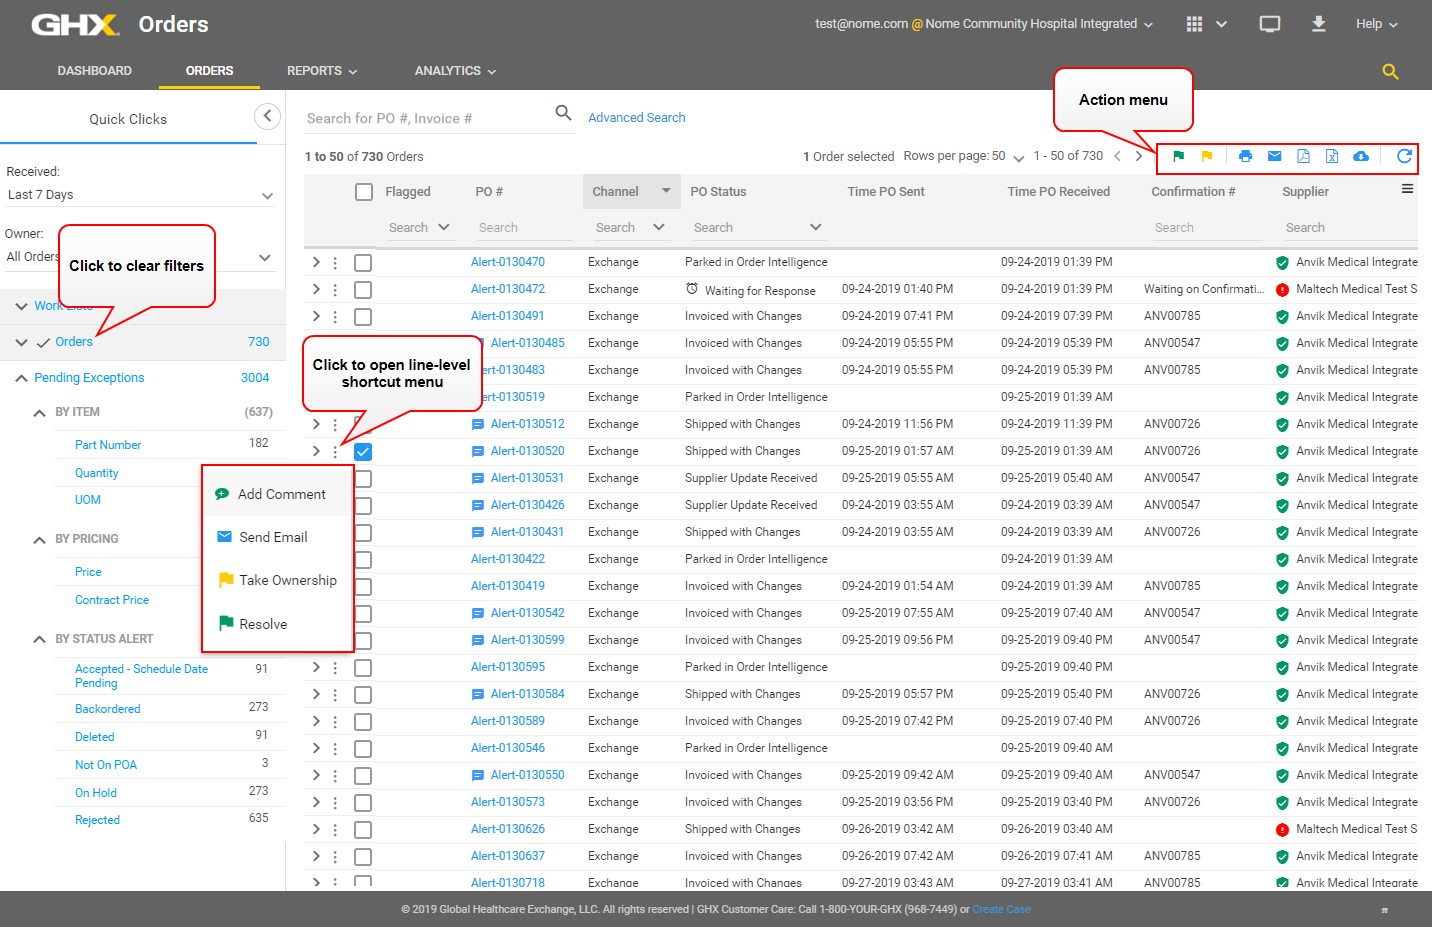The image size is (1432, 927).
Task: Open shortcut menu for Alert-0130595 row
Action: coord(335,667)
